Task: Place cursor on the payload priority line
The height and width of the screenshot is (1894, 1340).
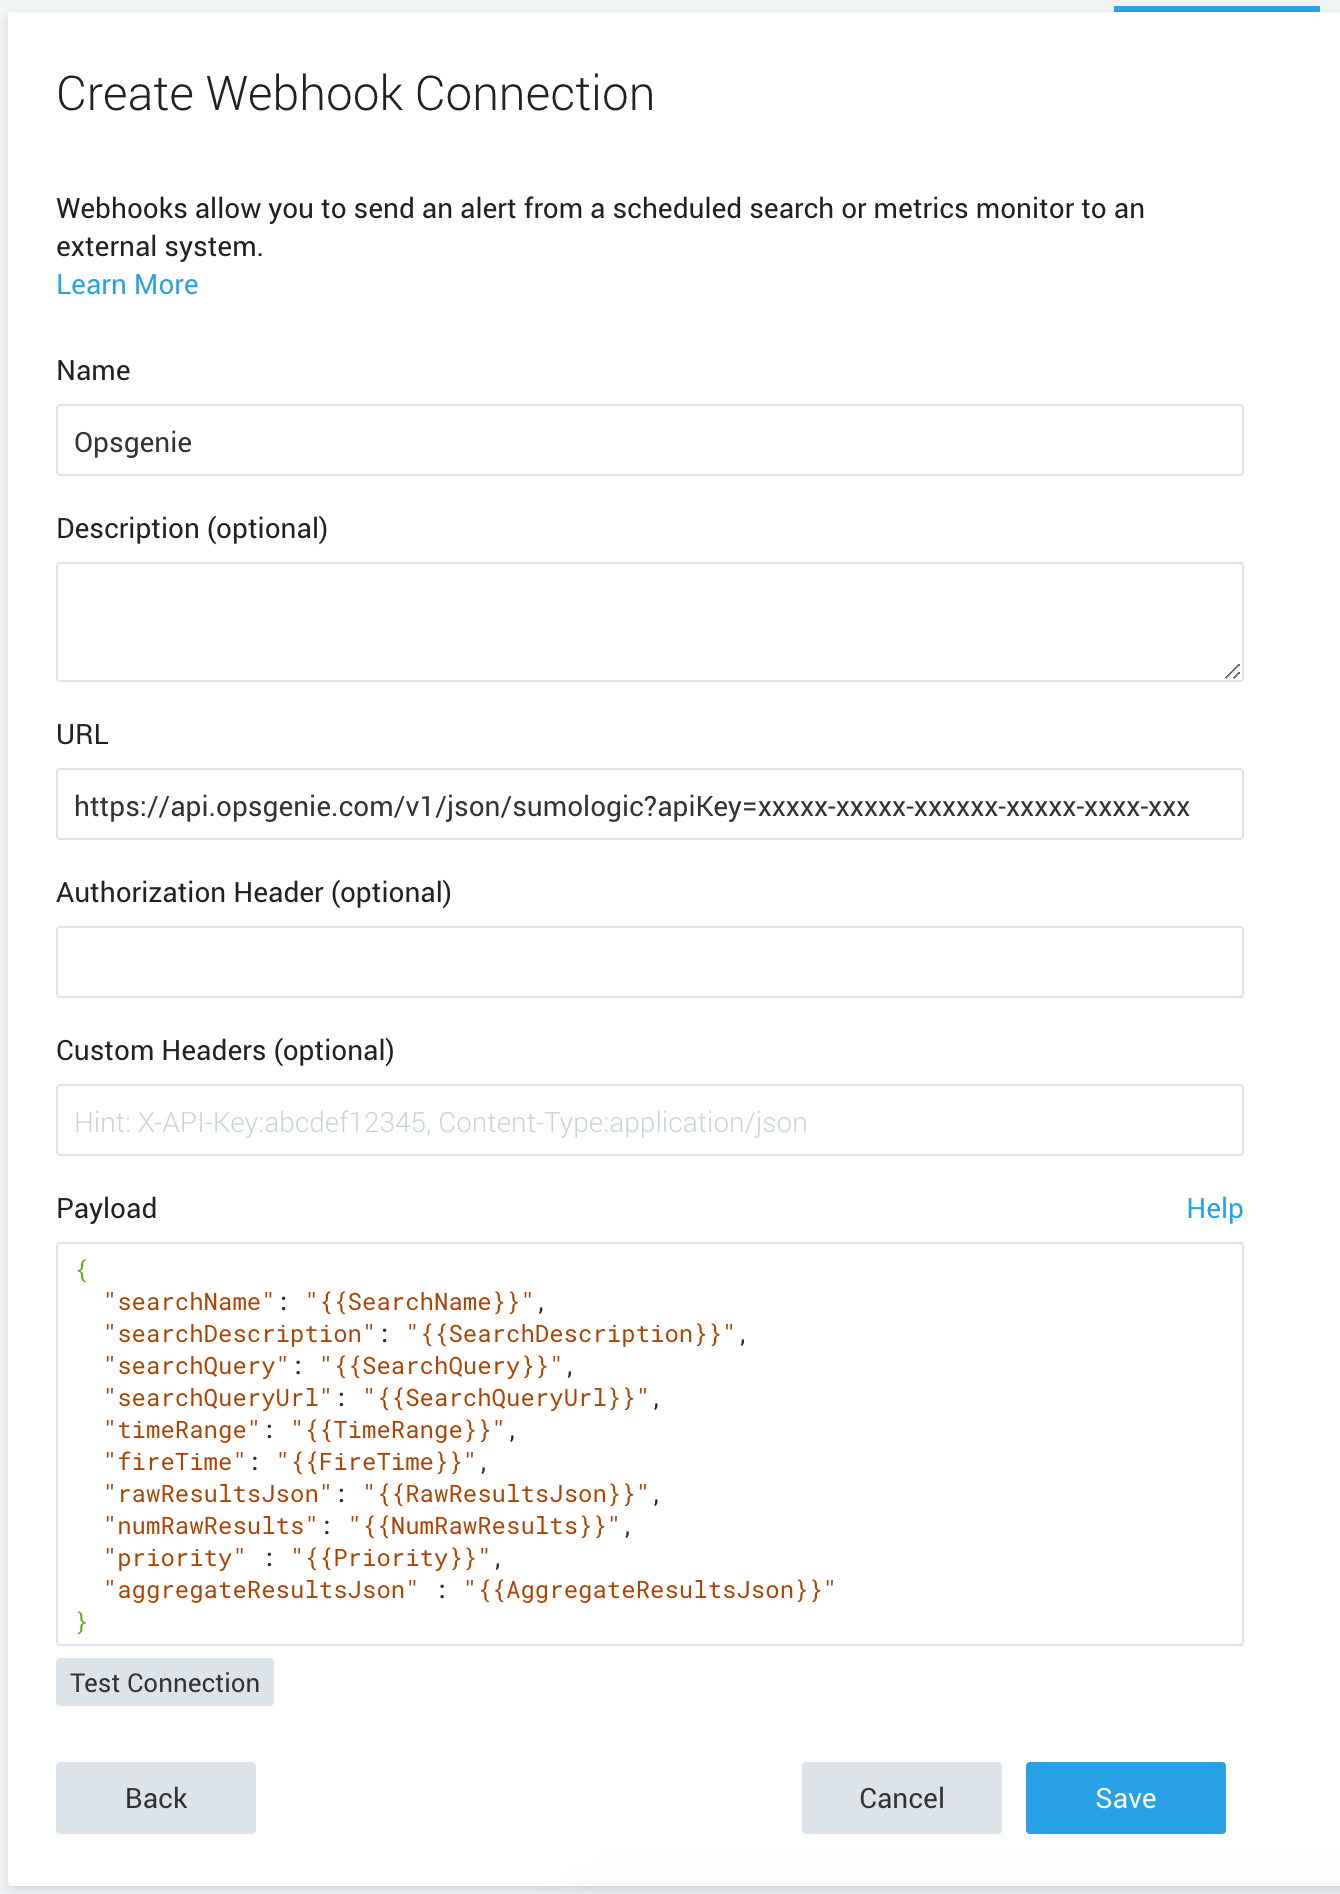Action: pos(302,1558)
